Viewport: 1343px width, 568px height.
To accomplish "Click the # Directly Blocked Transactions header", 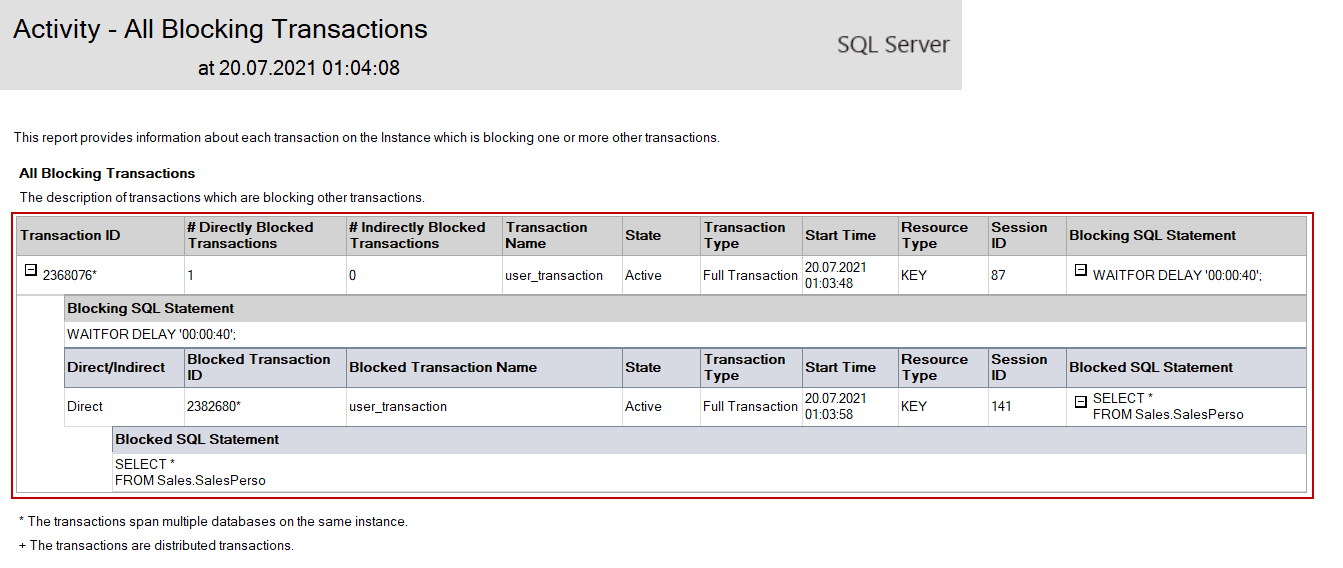I will pos(250,236).
